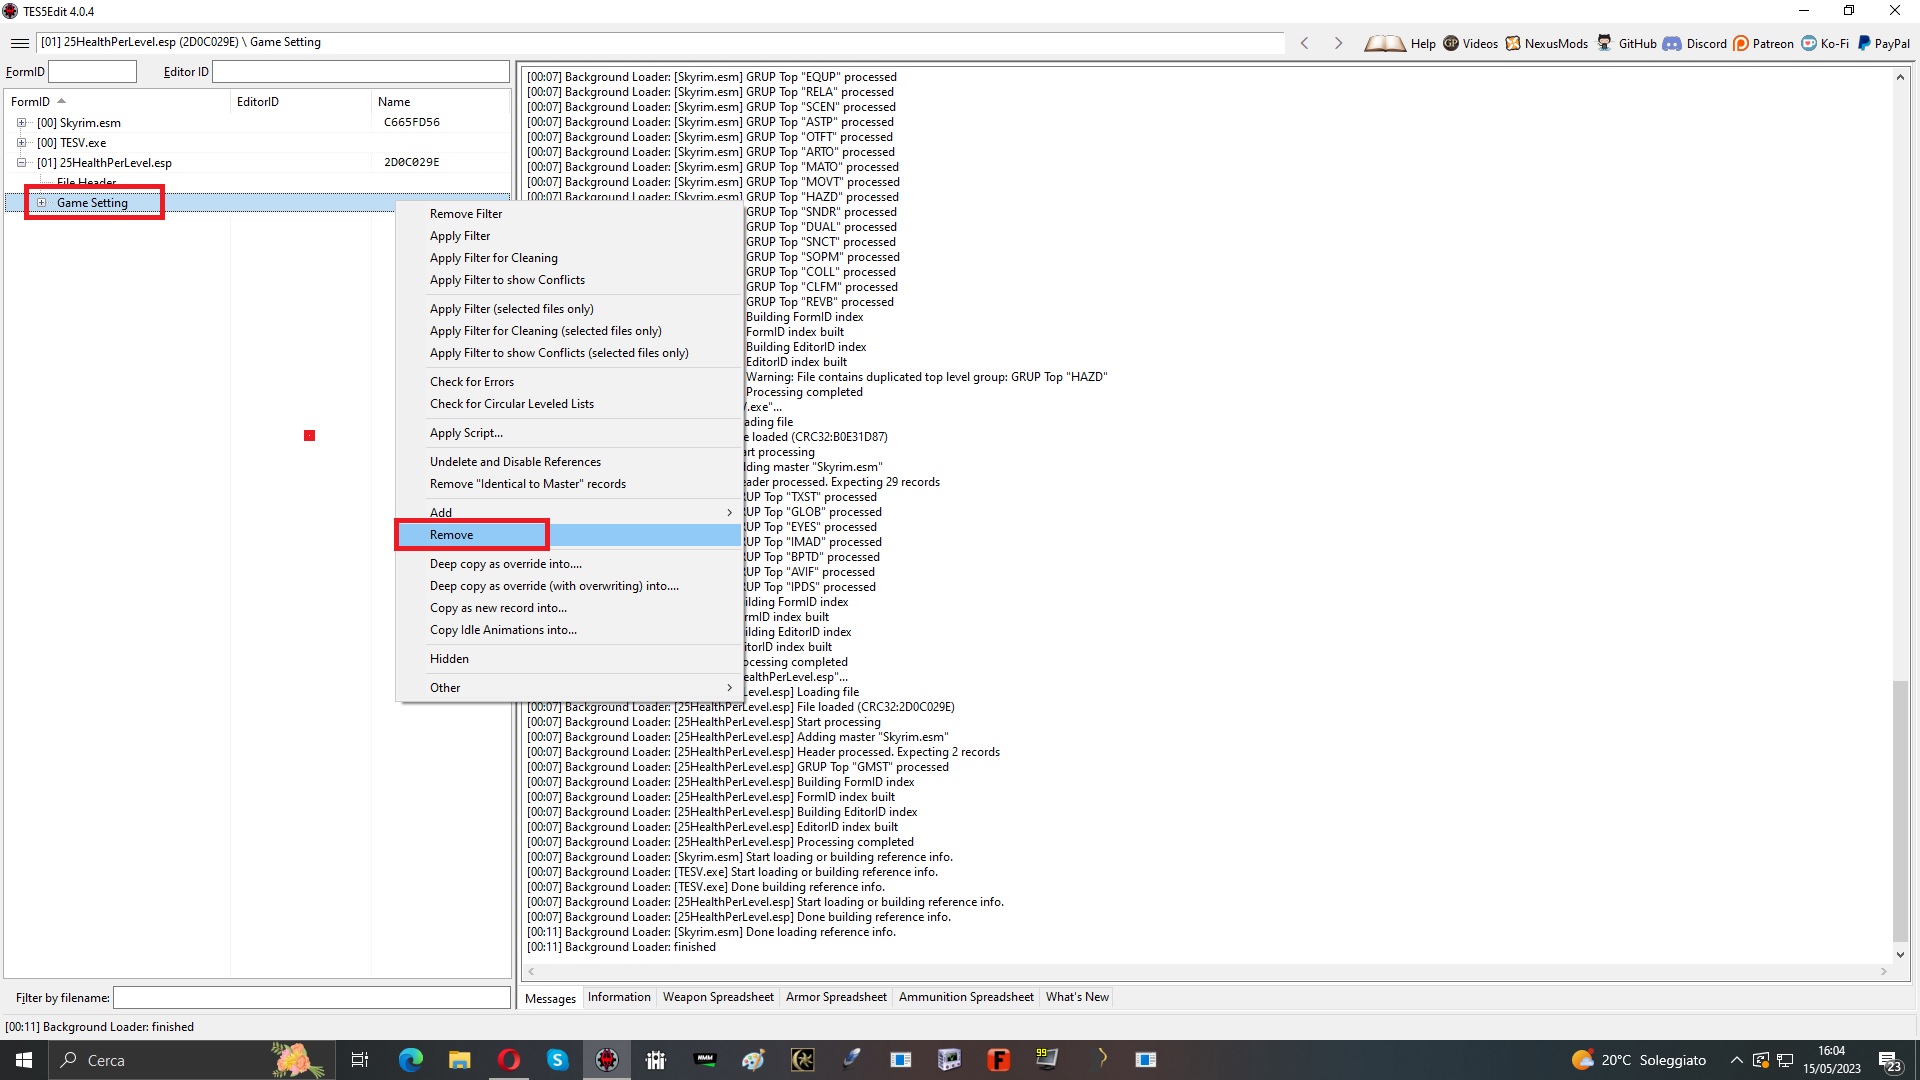Toggle Hidden in the context menu
This screenshot has width=1920, height=1080.
(x=568, y=659)
